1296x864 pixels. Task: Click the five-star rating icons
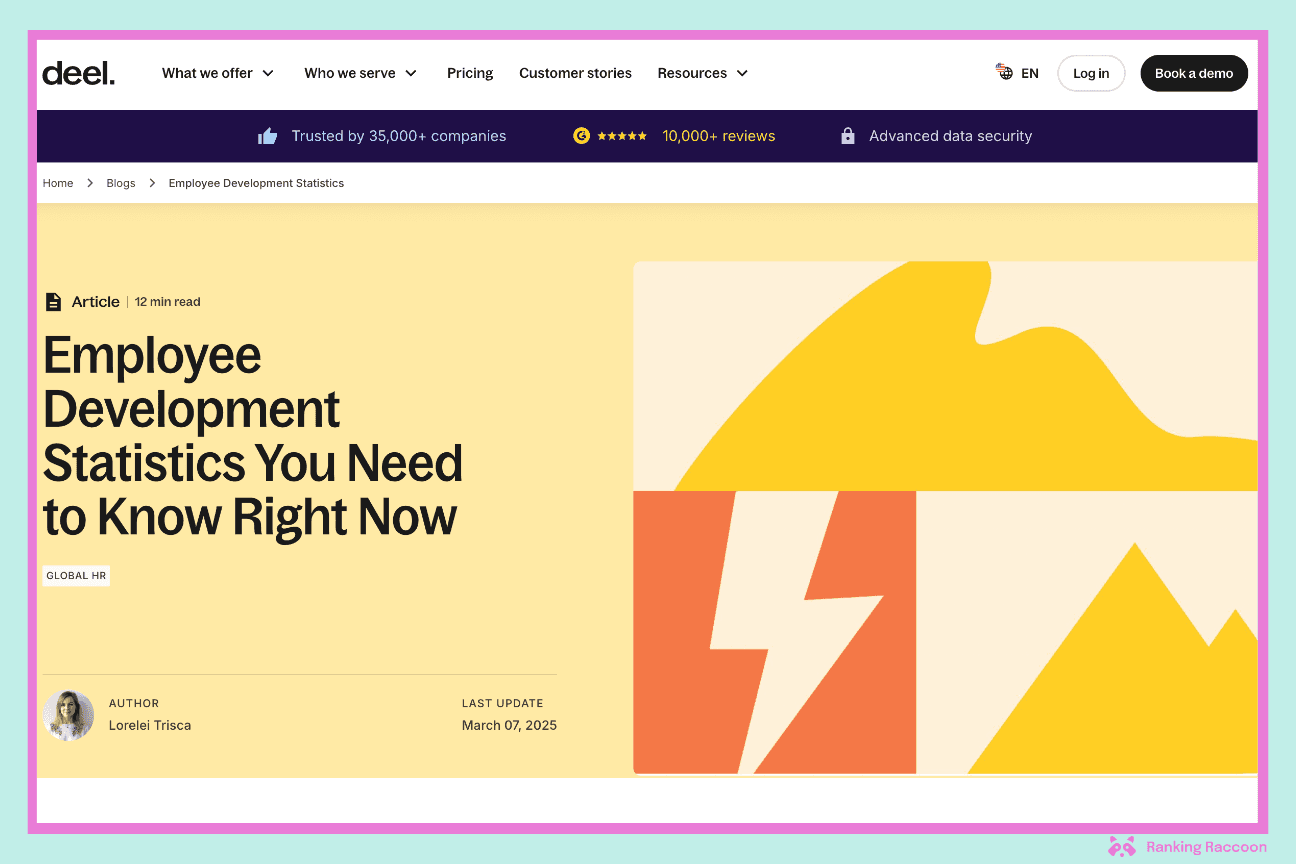point(622,136)
